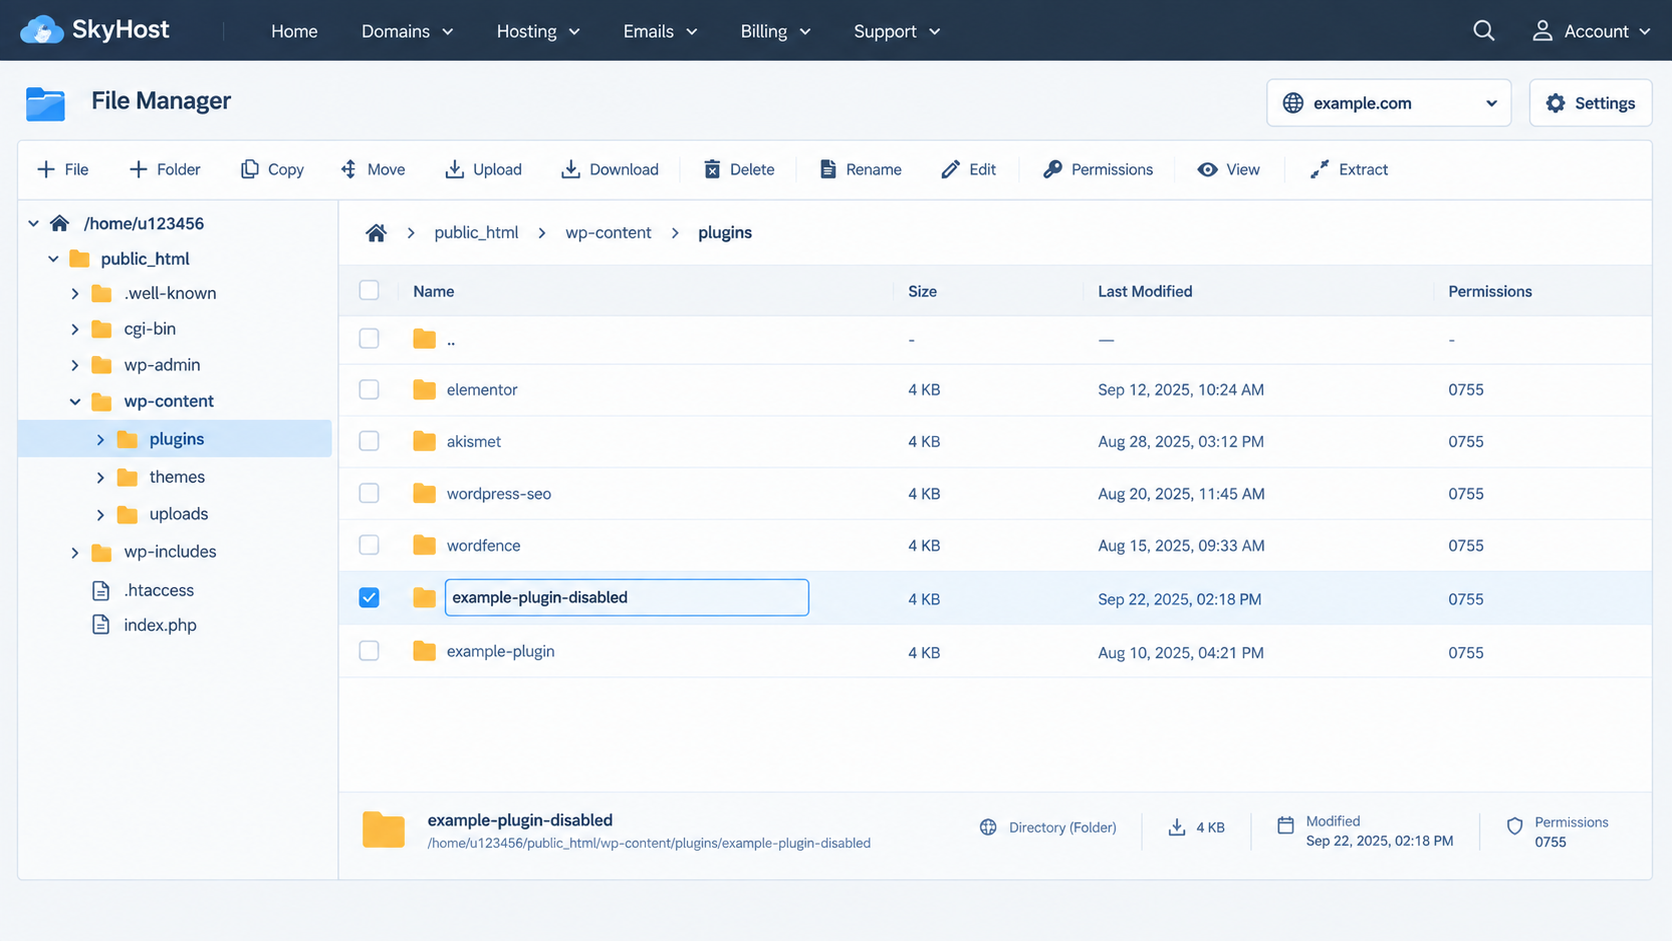This screenshot has height=941, width=1672.
Task: Click the Aug 10, 2025, 04:21 PM date
Action: point(1181,653)
